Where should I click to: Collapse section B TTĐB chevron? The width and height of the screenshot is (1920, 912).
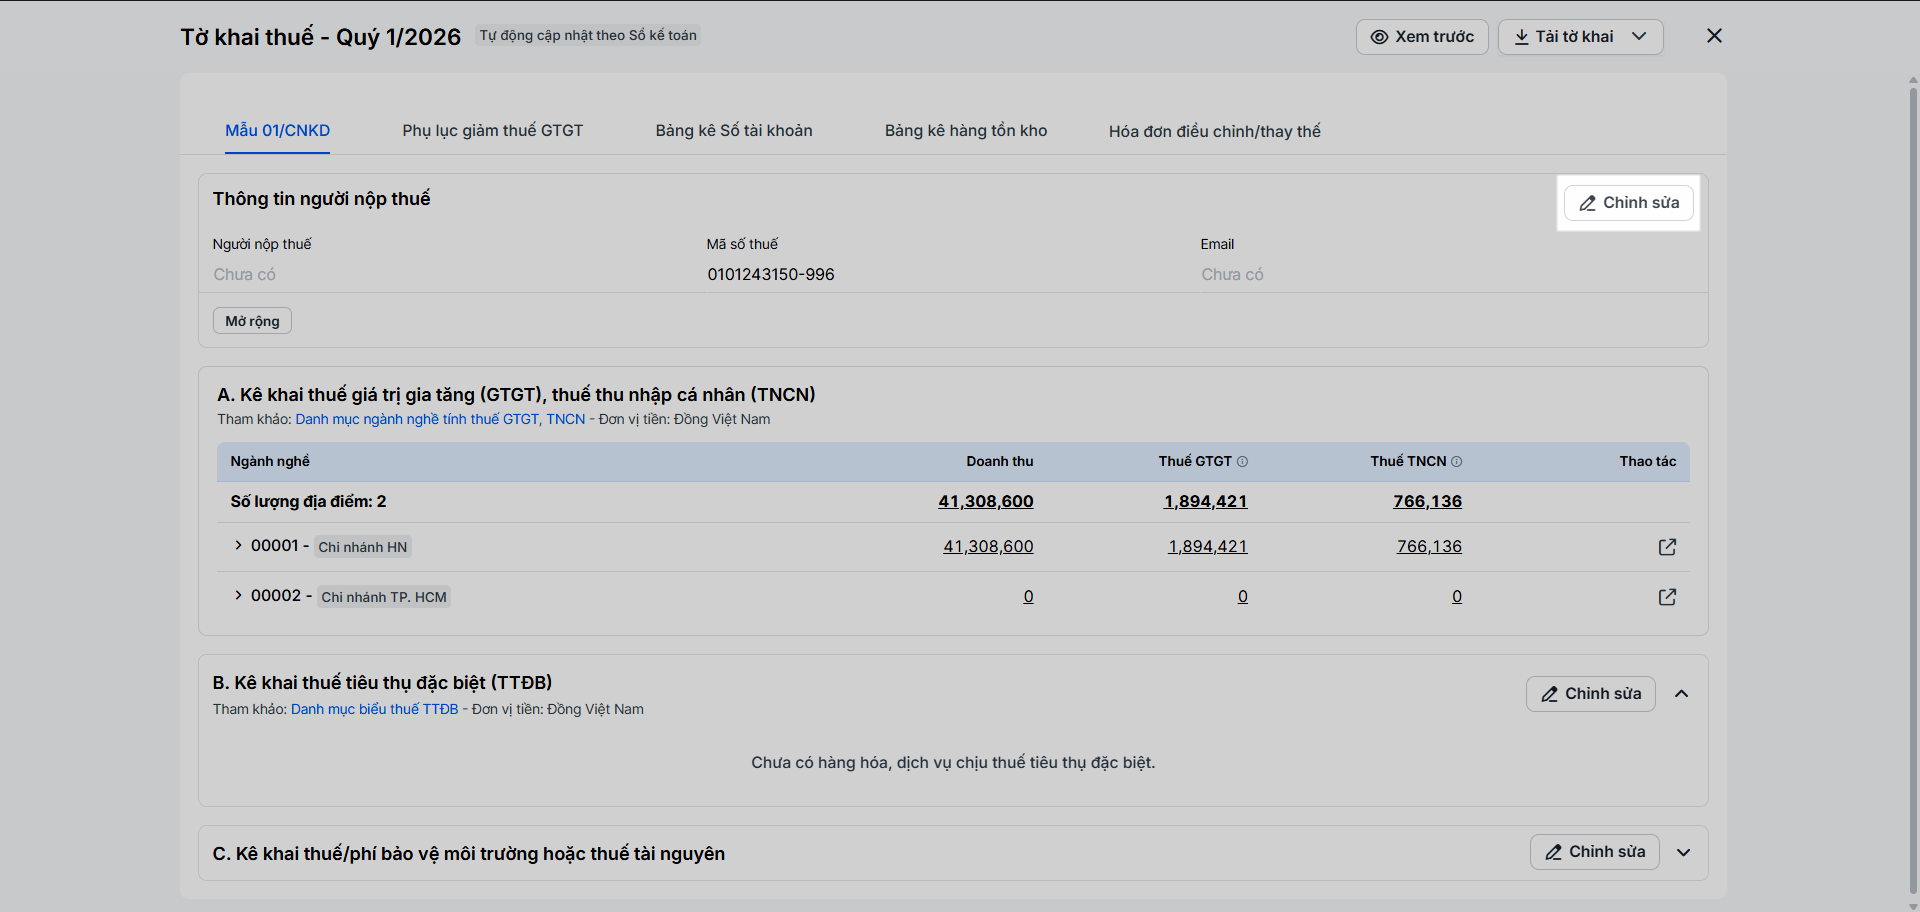[x=1682, y=694]
